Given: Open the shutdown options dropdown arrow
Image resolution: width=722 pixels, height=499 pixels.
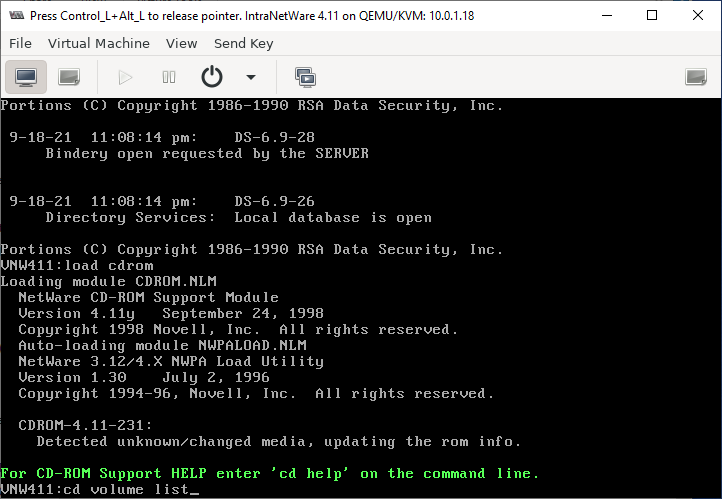Looking at the screenshot, I should tap(250, 77).
